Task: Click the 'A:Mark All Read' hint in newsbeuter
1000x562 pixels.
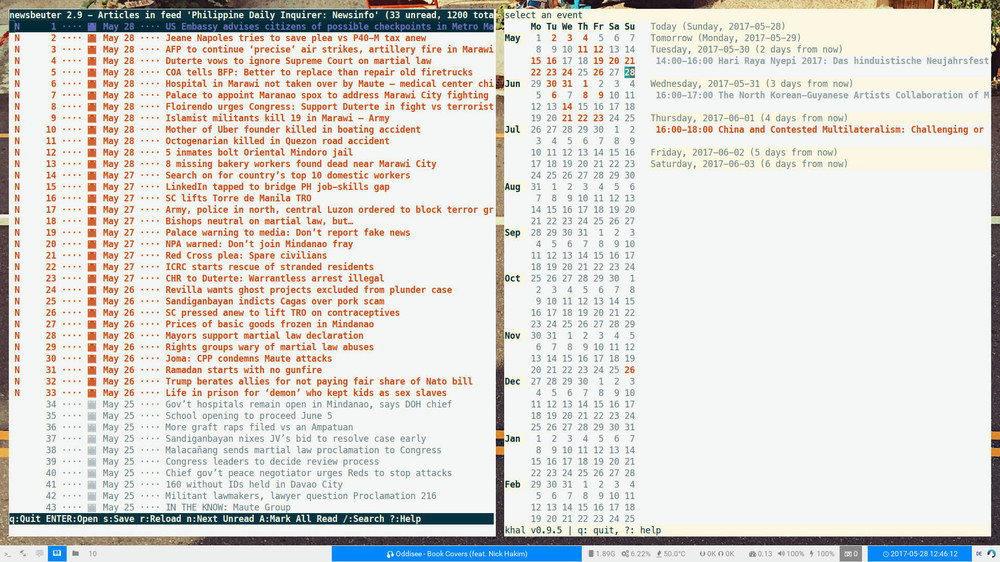Action: pyautogui.click(x=284, y=519)
